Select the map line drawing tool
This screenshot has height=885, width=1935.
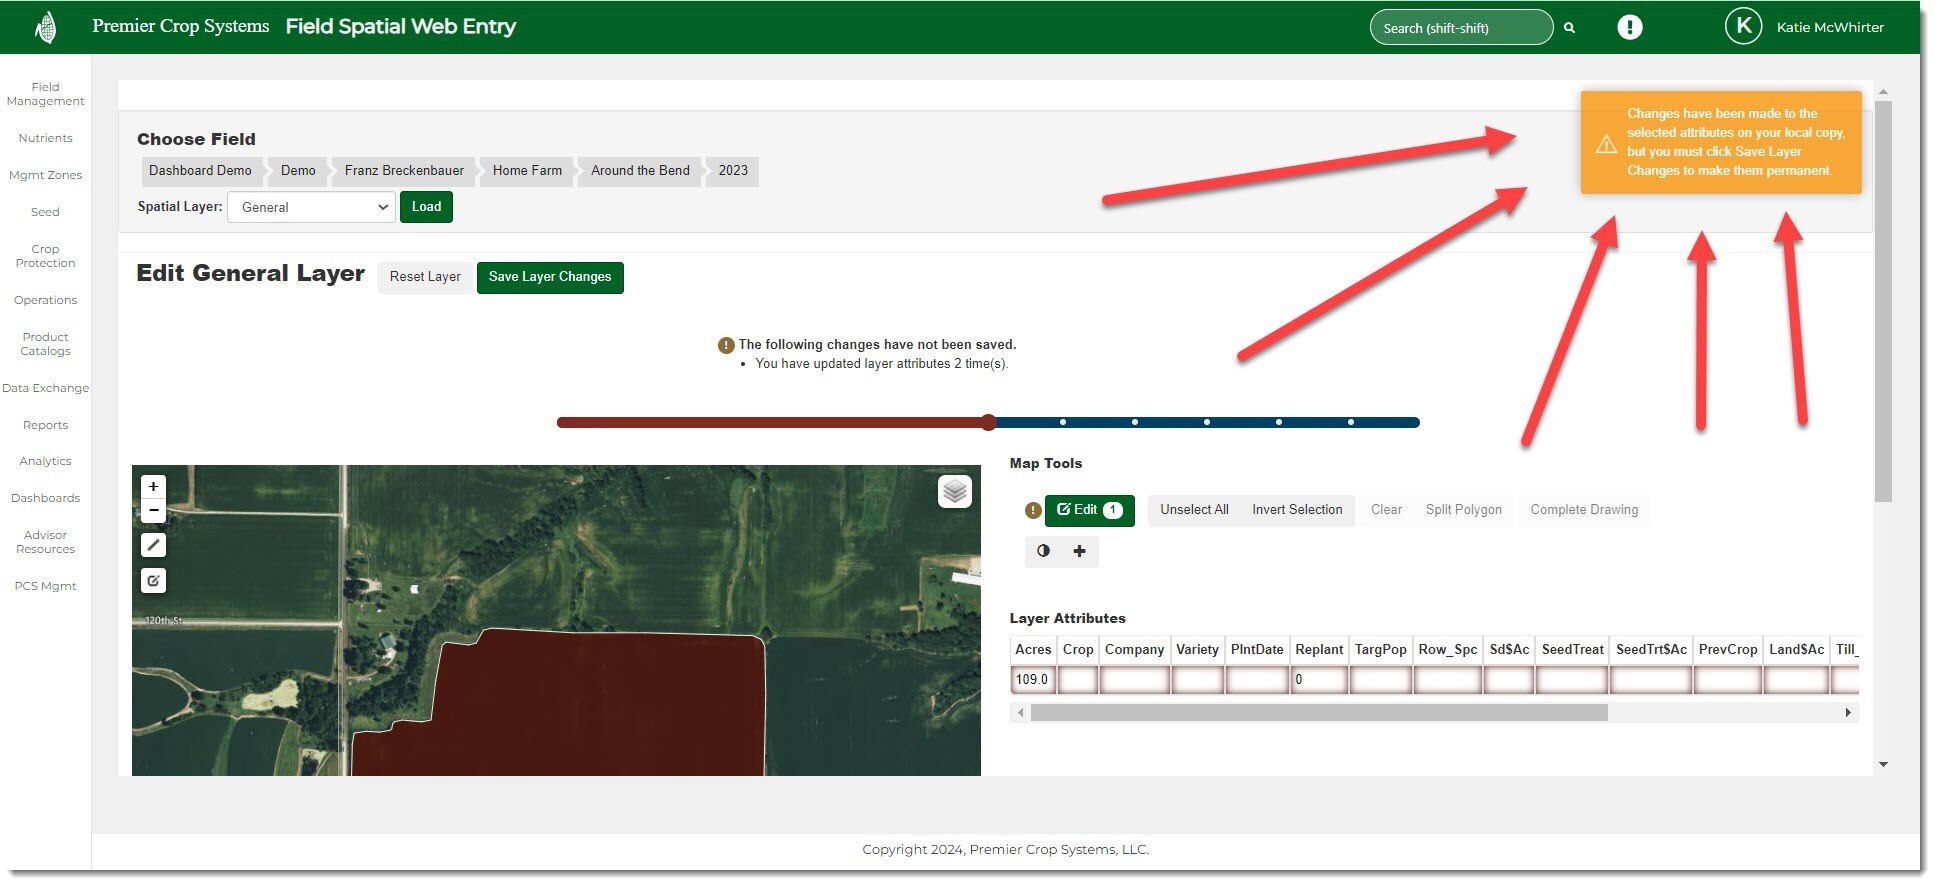pyautogui.click(x=153, y=545)
